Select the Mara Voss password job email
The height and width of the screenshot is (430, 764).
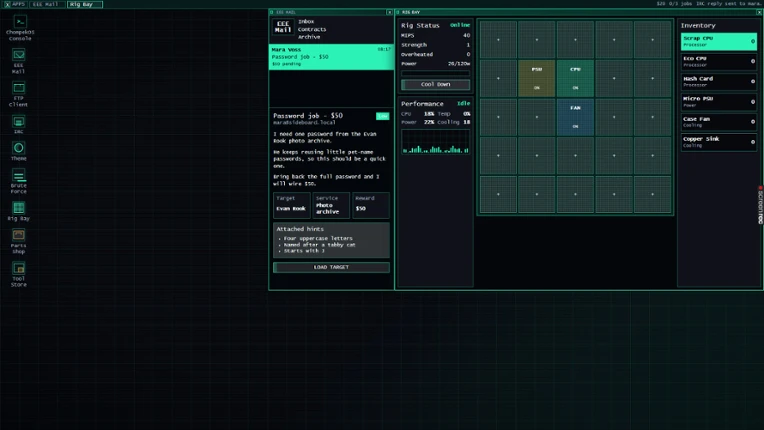click(331, 57)
